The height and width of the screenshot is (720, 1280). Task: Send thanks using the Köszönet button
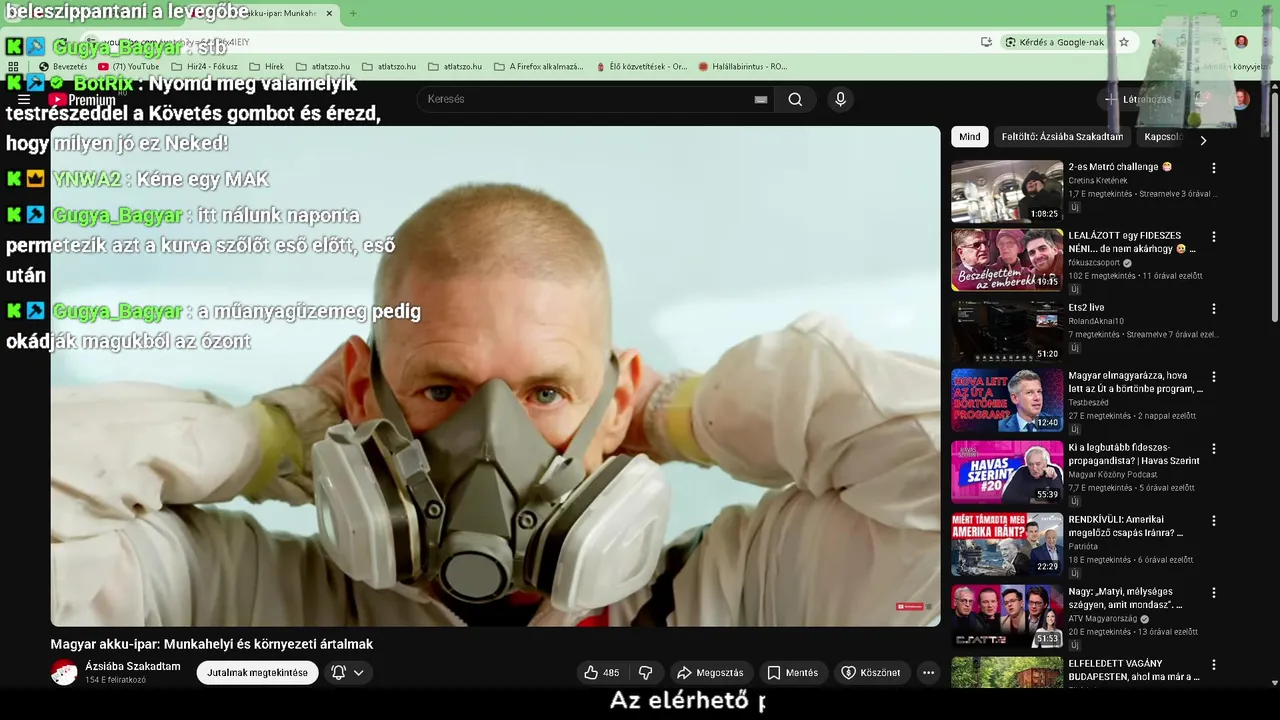click(x=870, y=673)
